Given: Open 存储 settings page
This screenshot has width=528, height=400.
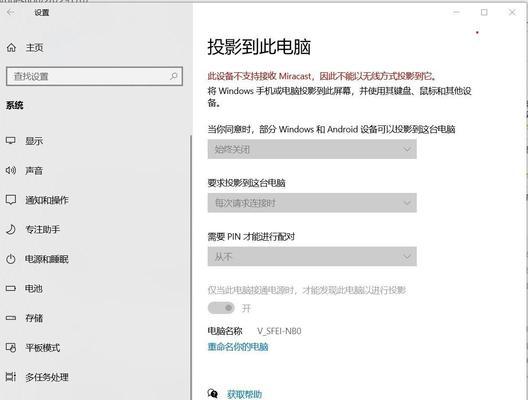Looking at the screenshot, I should tap(34, 318).
